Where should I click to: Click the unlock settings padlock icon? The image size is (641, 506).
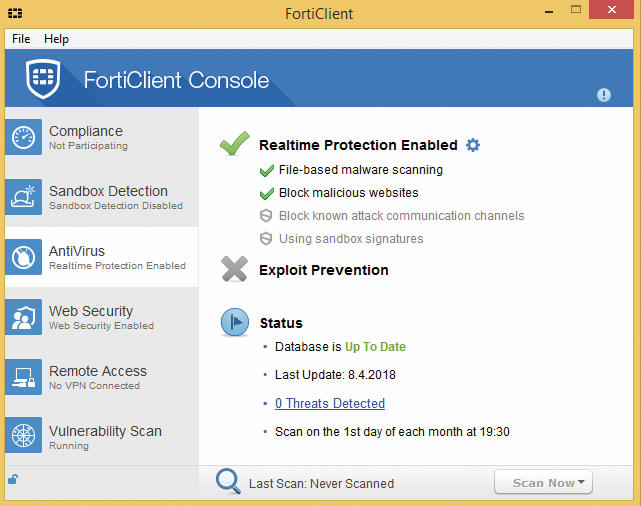pyautogui.click(x=13, y=479)
